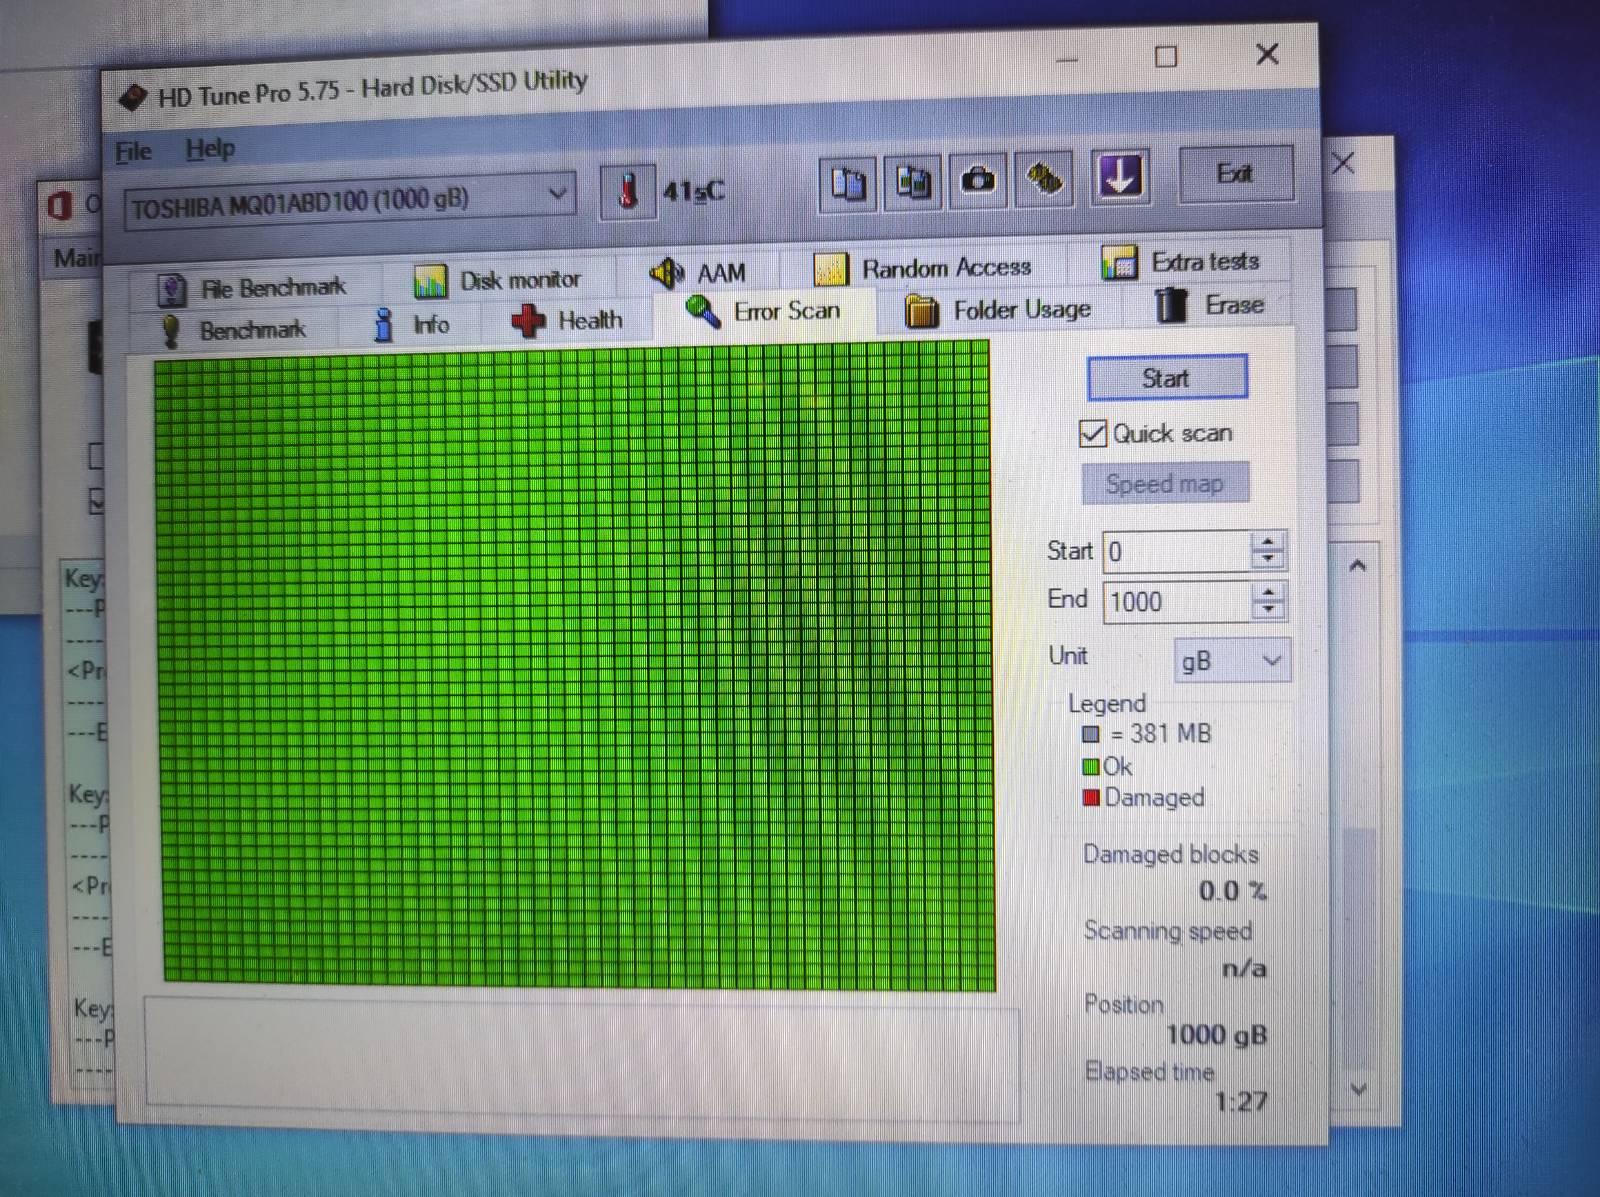Click the 'n/a' scanning speed value
This screenshot has width=1600, height=1197.
pos(1244,969)
